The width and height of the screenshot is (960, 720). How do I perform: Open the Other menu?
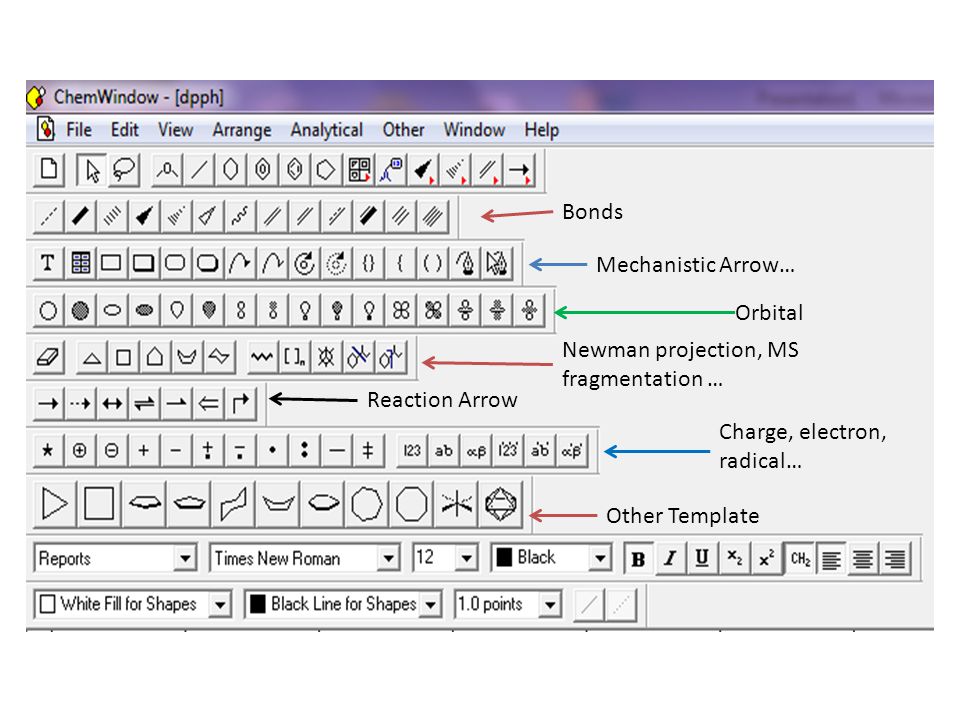403,130
